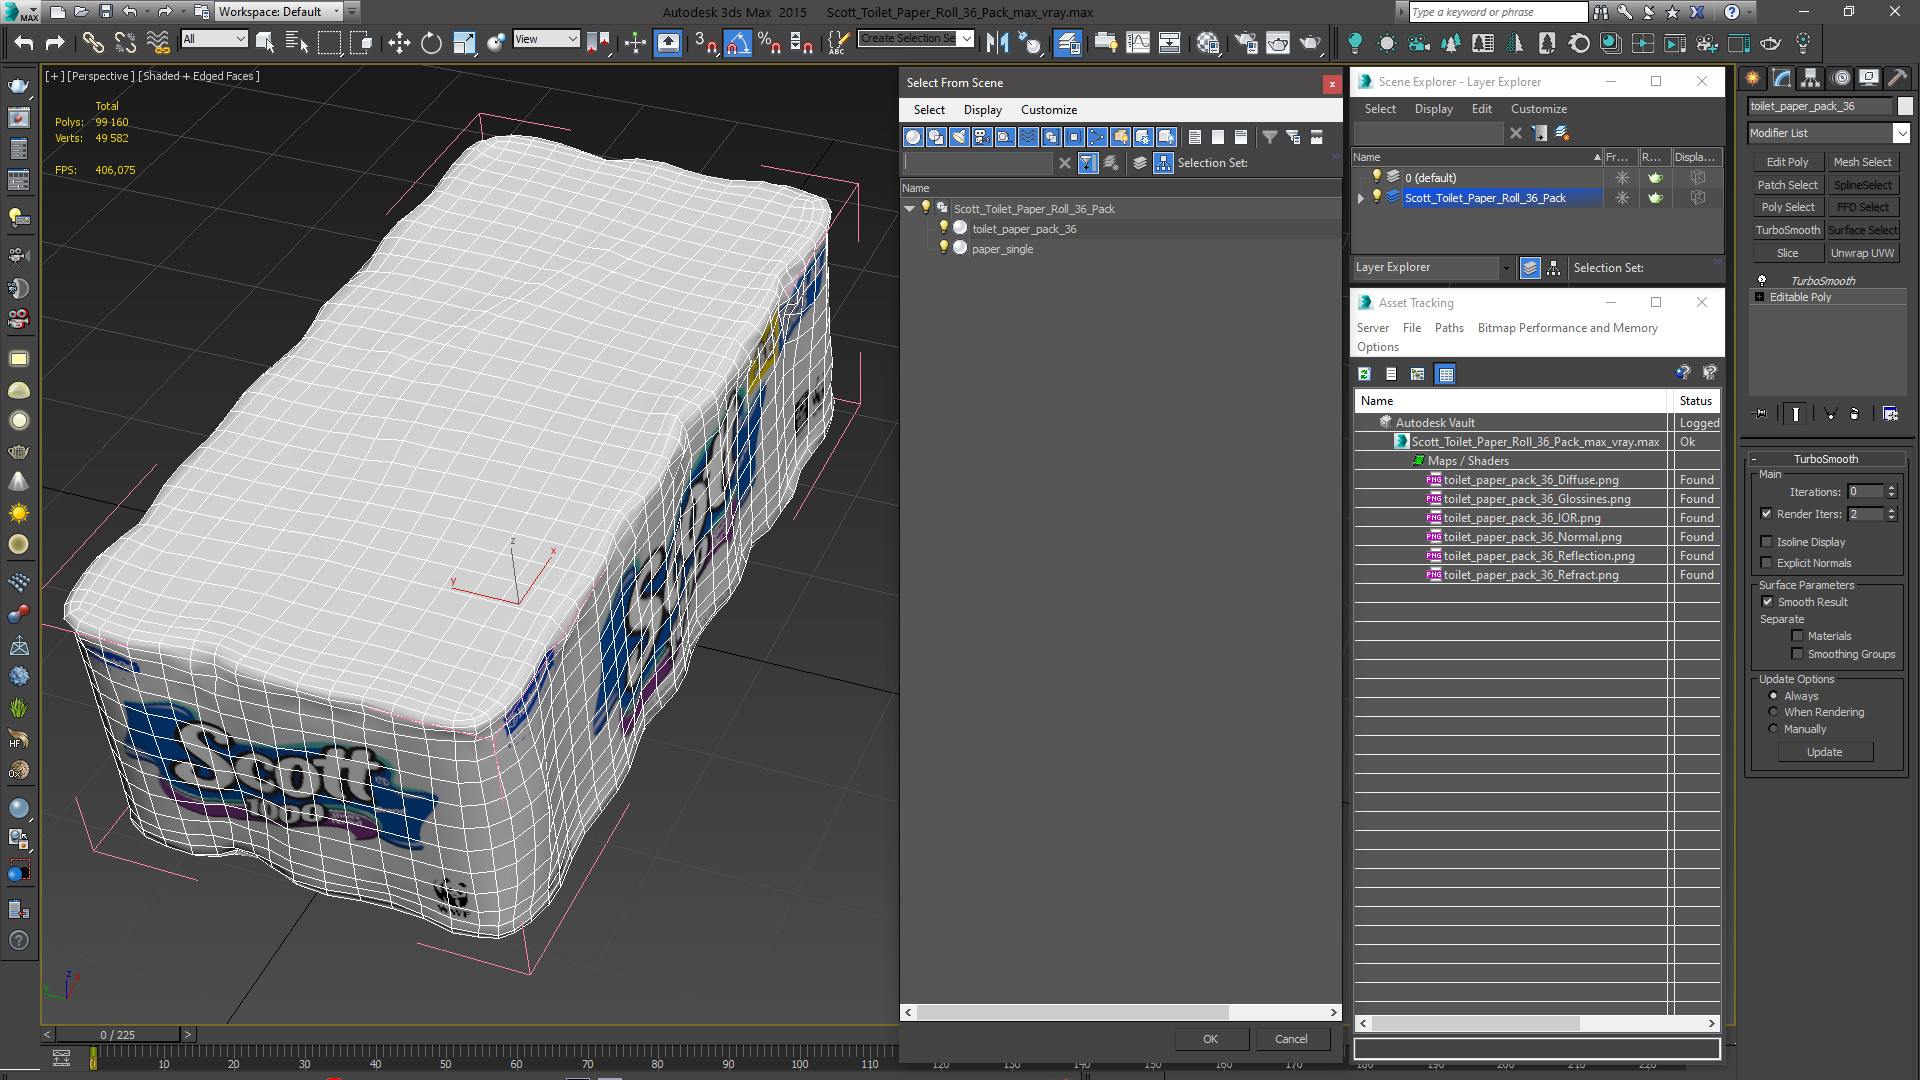1920x1080 pixels.
Task: Click the Redo arrow in main toolbar
Action: [x=55, y=42]
